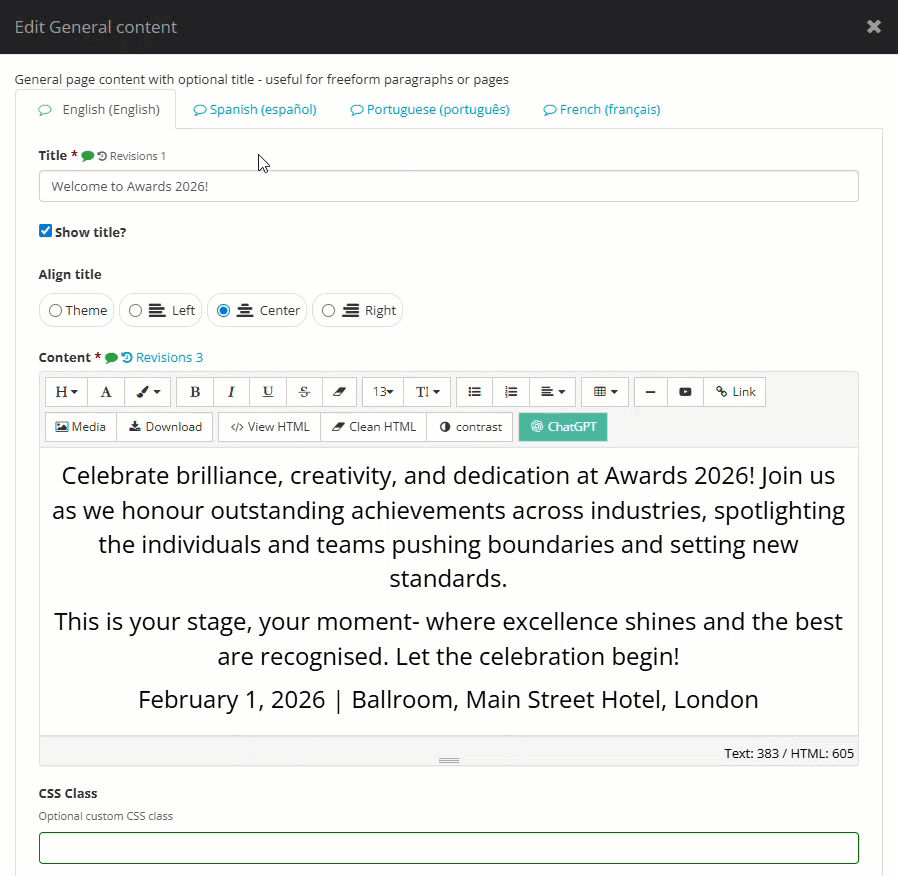Apply strikethrough formatting
The width and height of the screenshot is (898, 876).
tap(304, 391)
